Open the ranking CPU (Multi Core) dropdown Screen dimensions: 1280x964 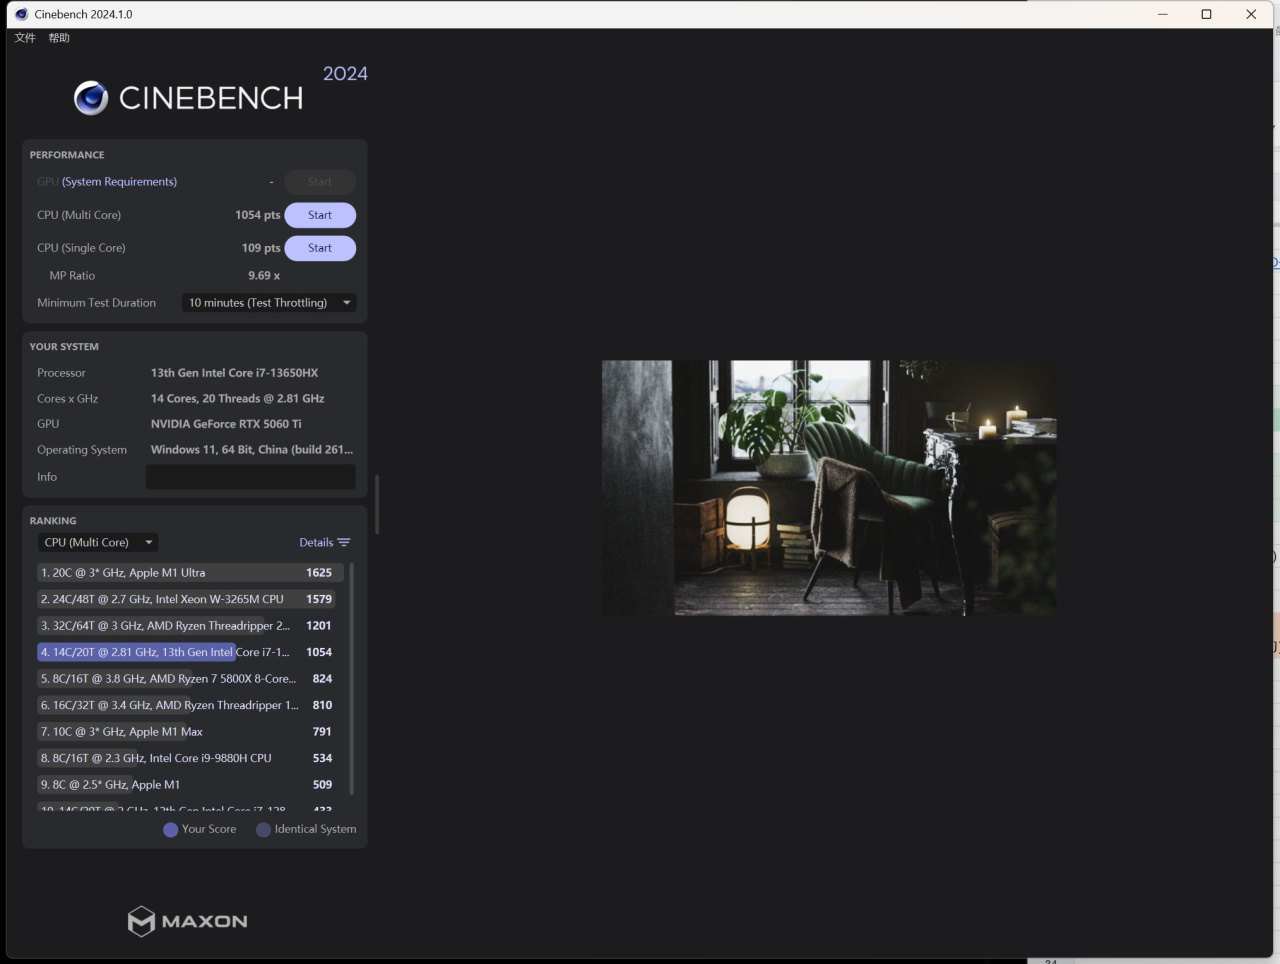pos(98,543)
